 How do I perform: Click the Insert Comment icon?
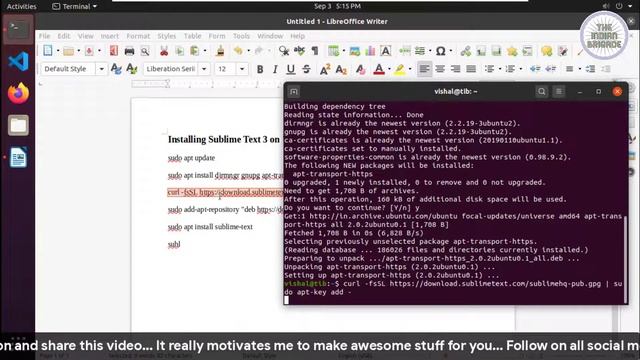[547, 51]
